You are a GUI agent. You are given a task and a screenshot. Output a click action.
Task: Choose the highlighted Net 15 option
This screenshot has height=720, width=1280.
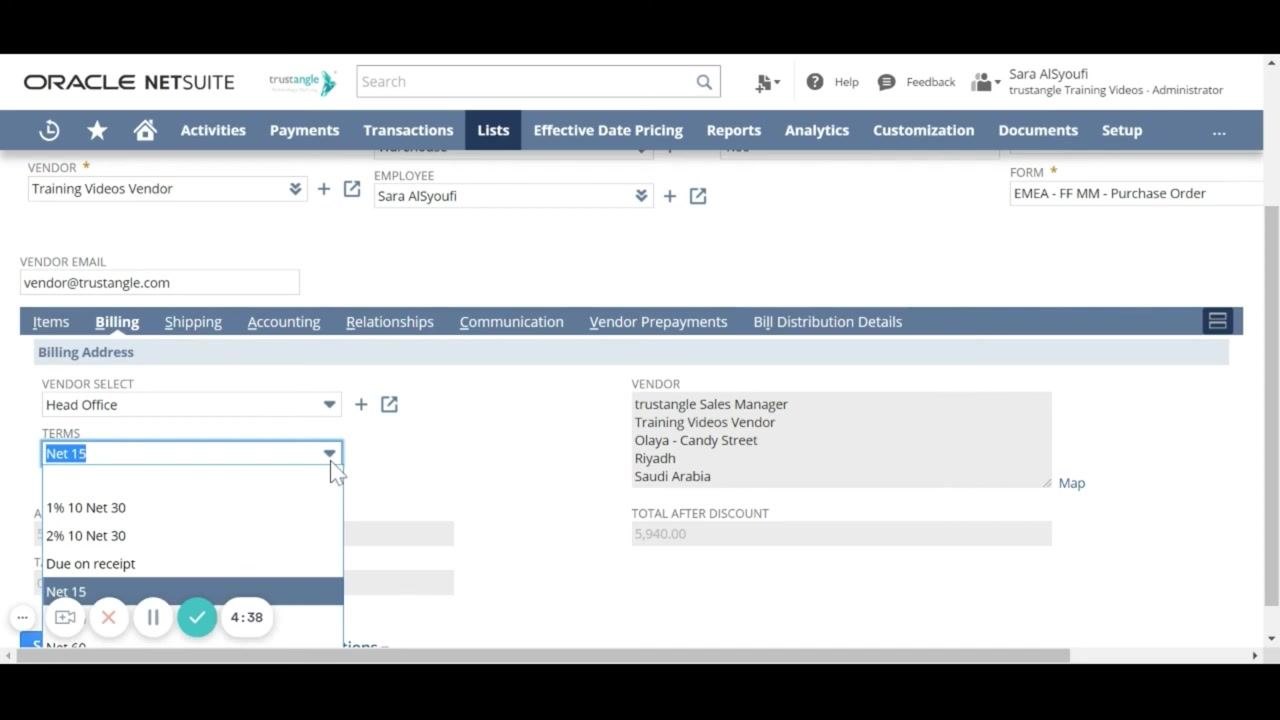[193, 591]
